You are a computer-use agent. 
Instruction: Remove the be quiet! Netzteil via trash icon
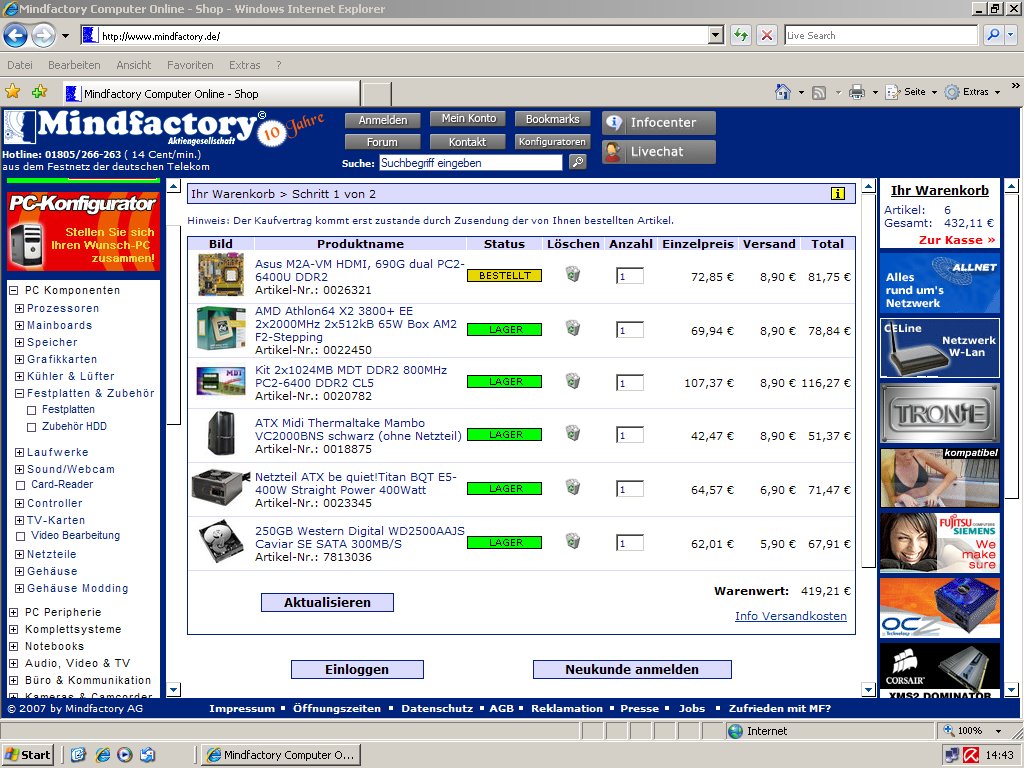[x=573, y=487]
